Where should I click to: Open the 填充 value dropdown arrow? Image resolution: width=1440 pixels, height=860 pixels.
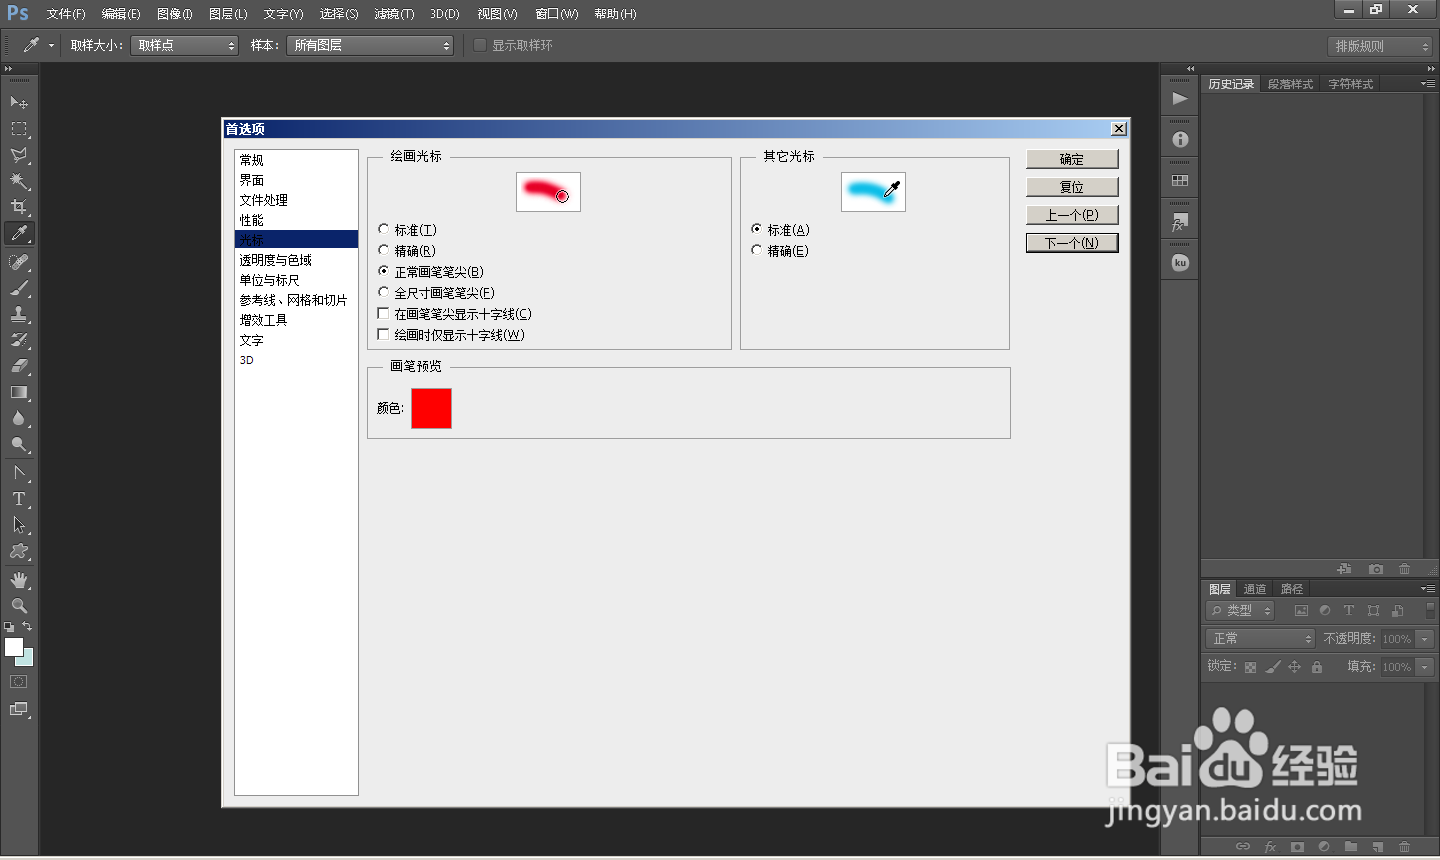point(1425,667)
